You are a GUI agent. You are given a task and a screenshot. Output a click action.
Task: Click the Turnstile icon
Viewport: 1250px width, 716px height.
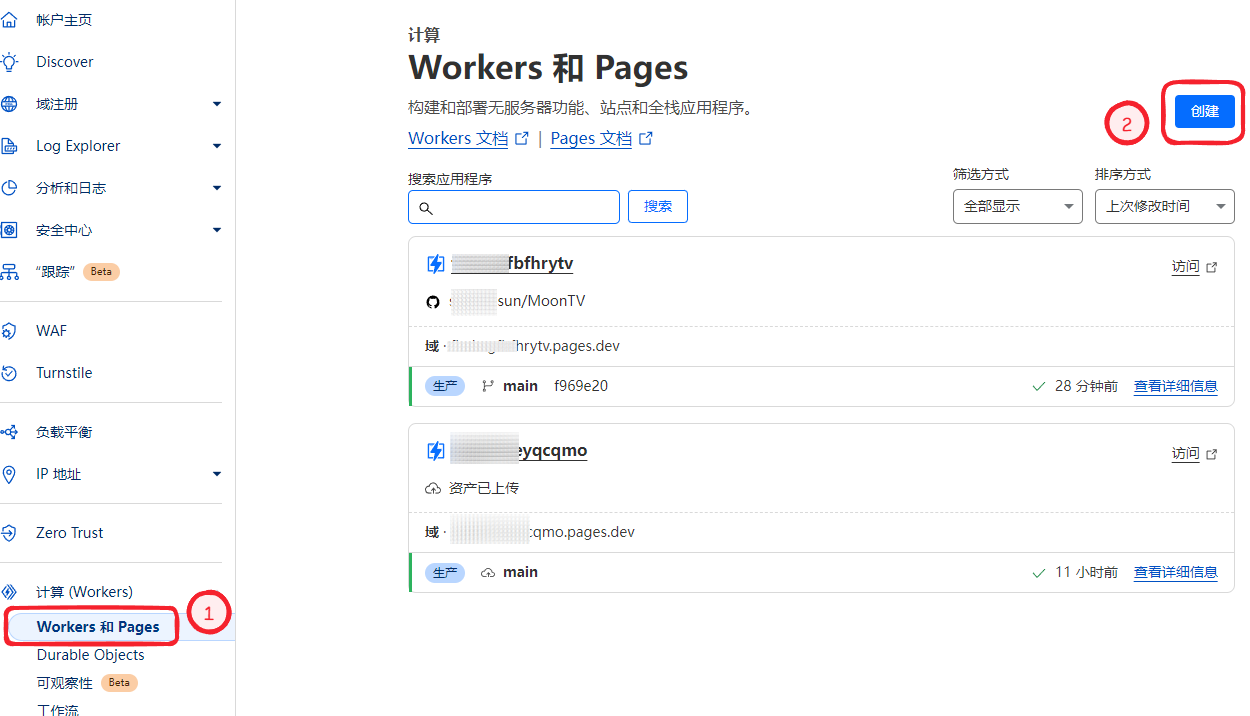[x=9, y=373]
